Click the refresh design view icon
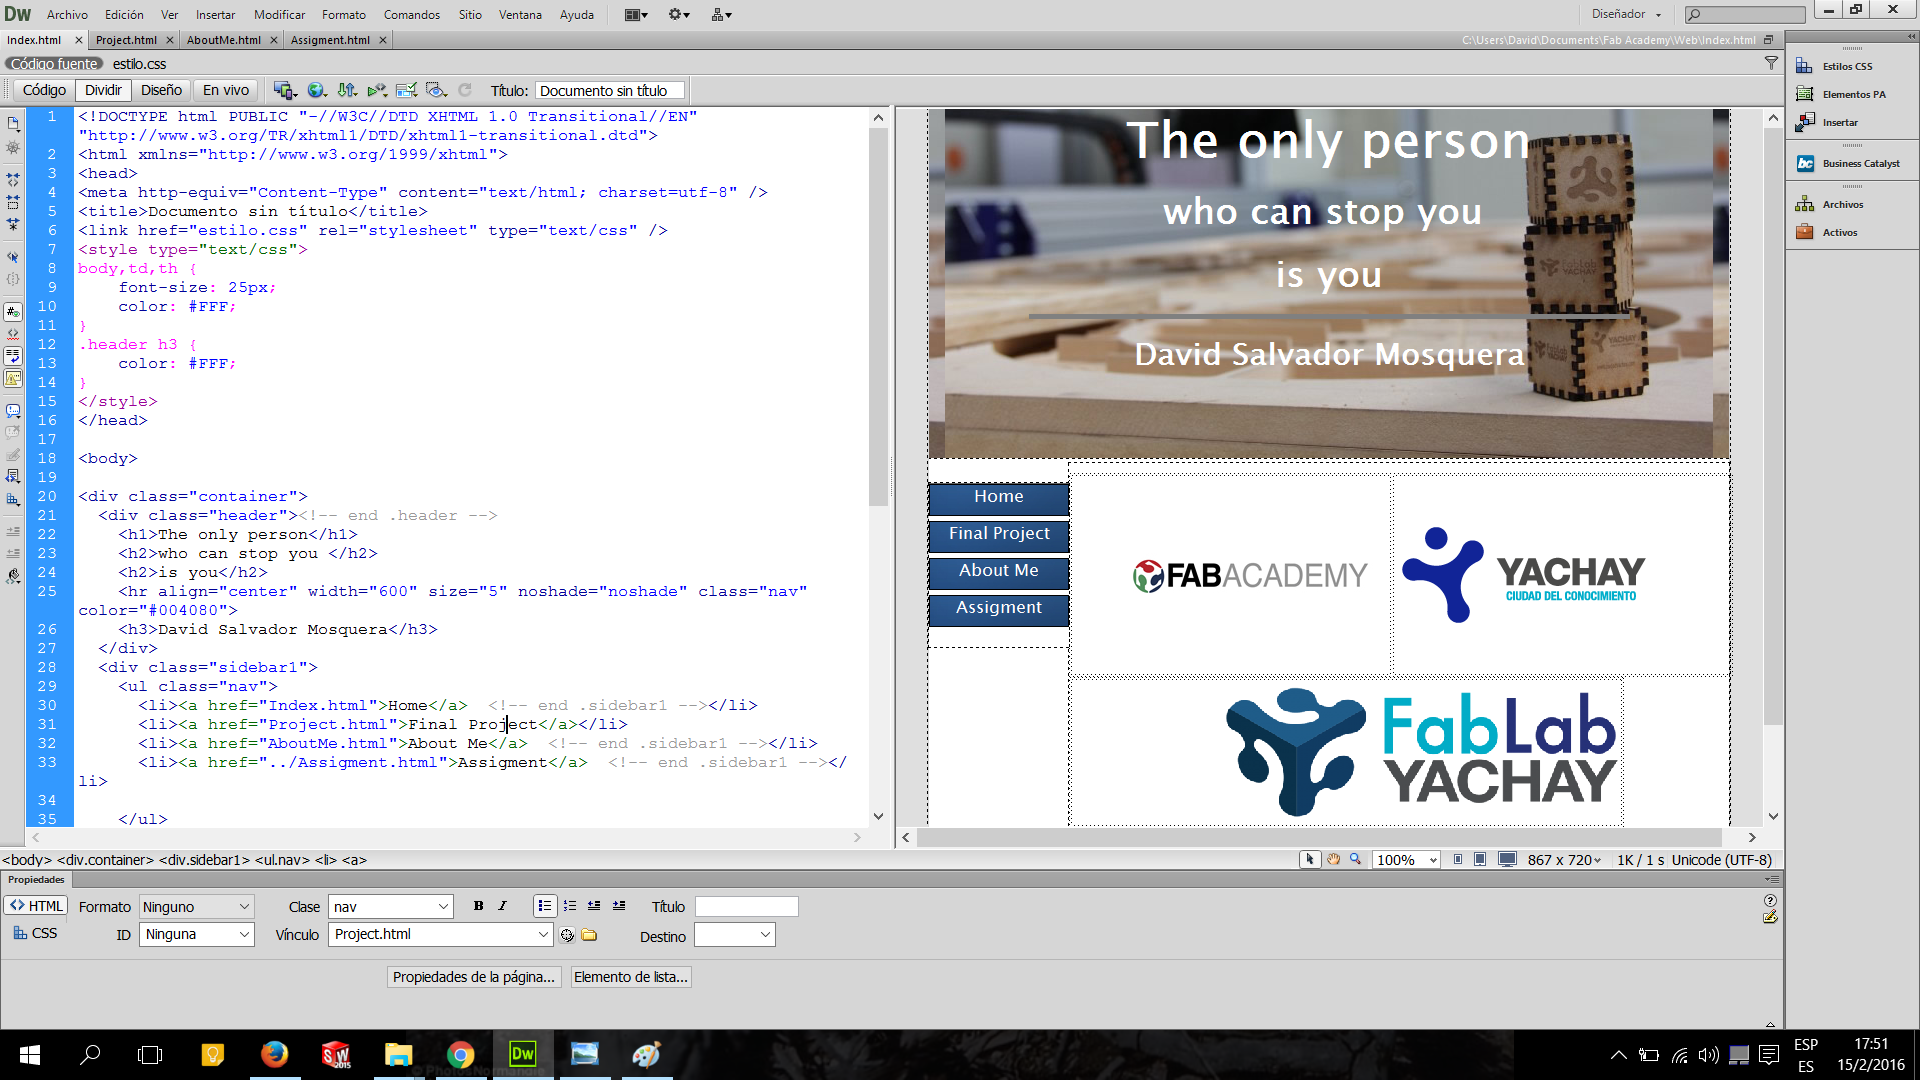Screen dimensions: 1920x1080 (x=465, y=90)
